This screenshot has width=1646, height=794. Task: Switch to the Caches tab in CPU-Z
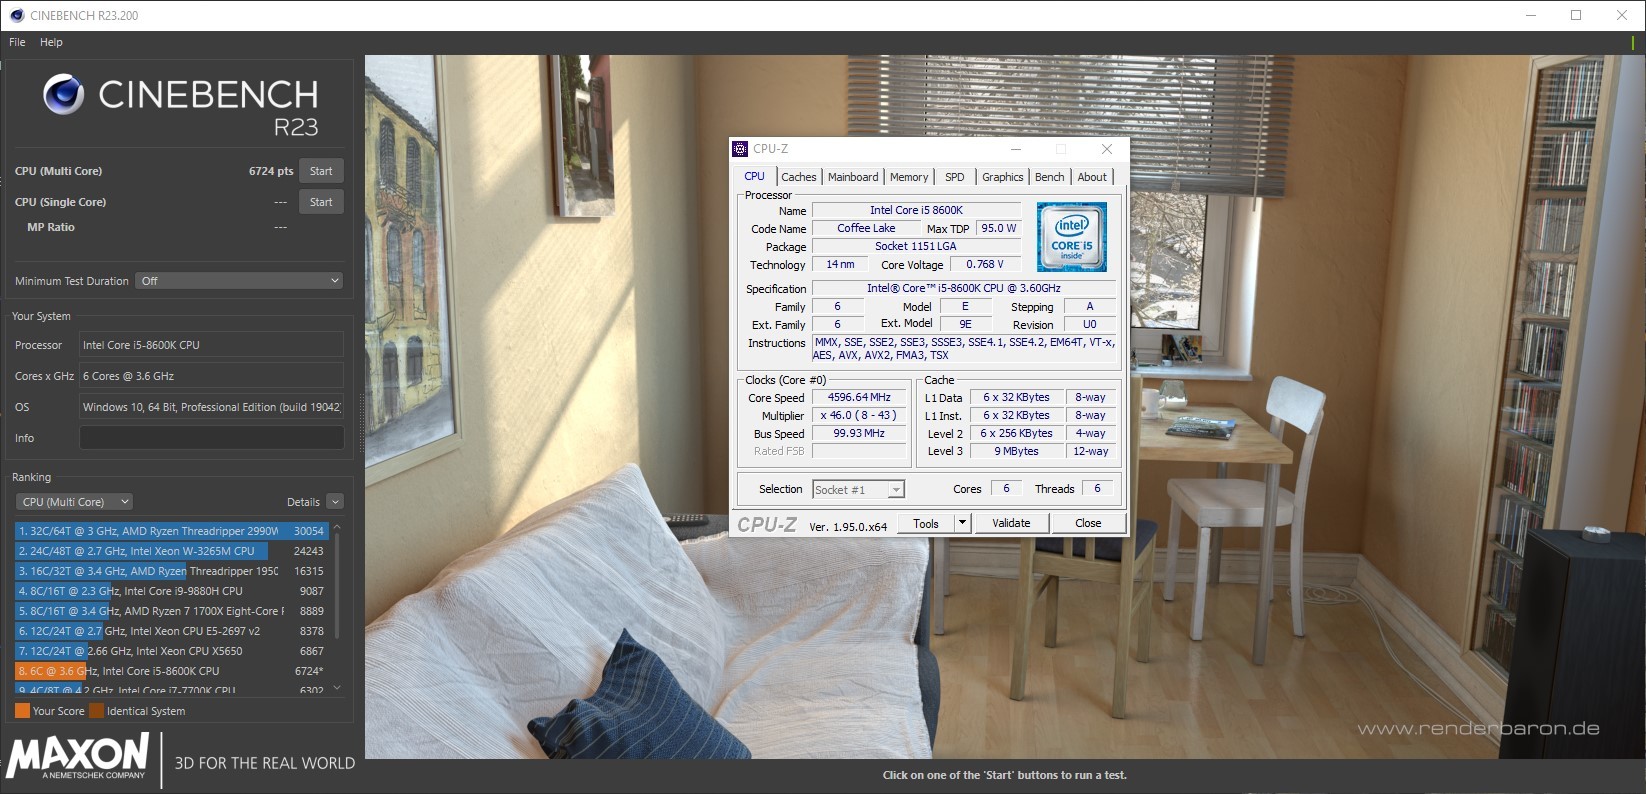click(x=798, y=177)
